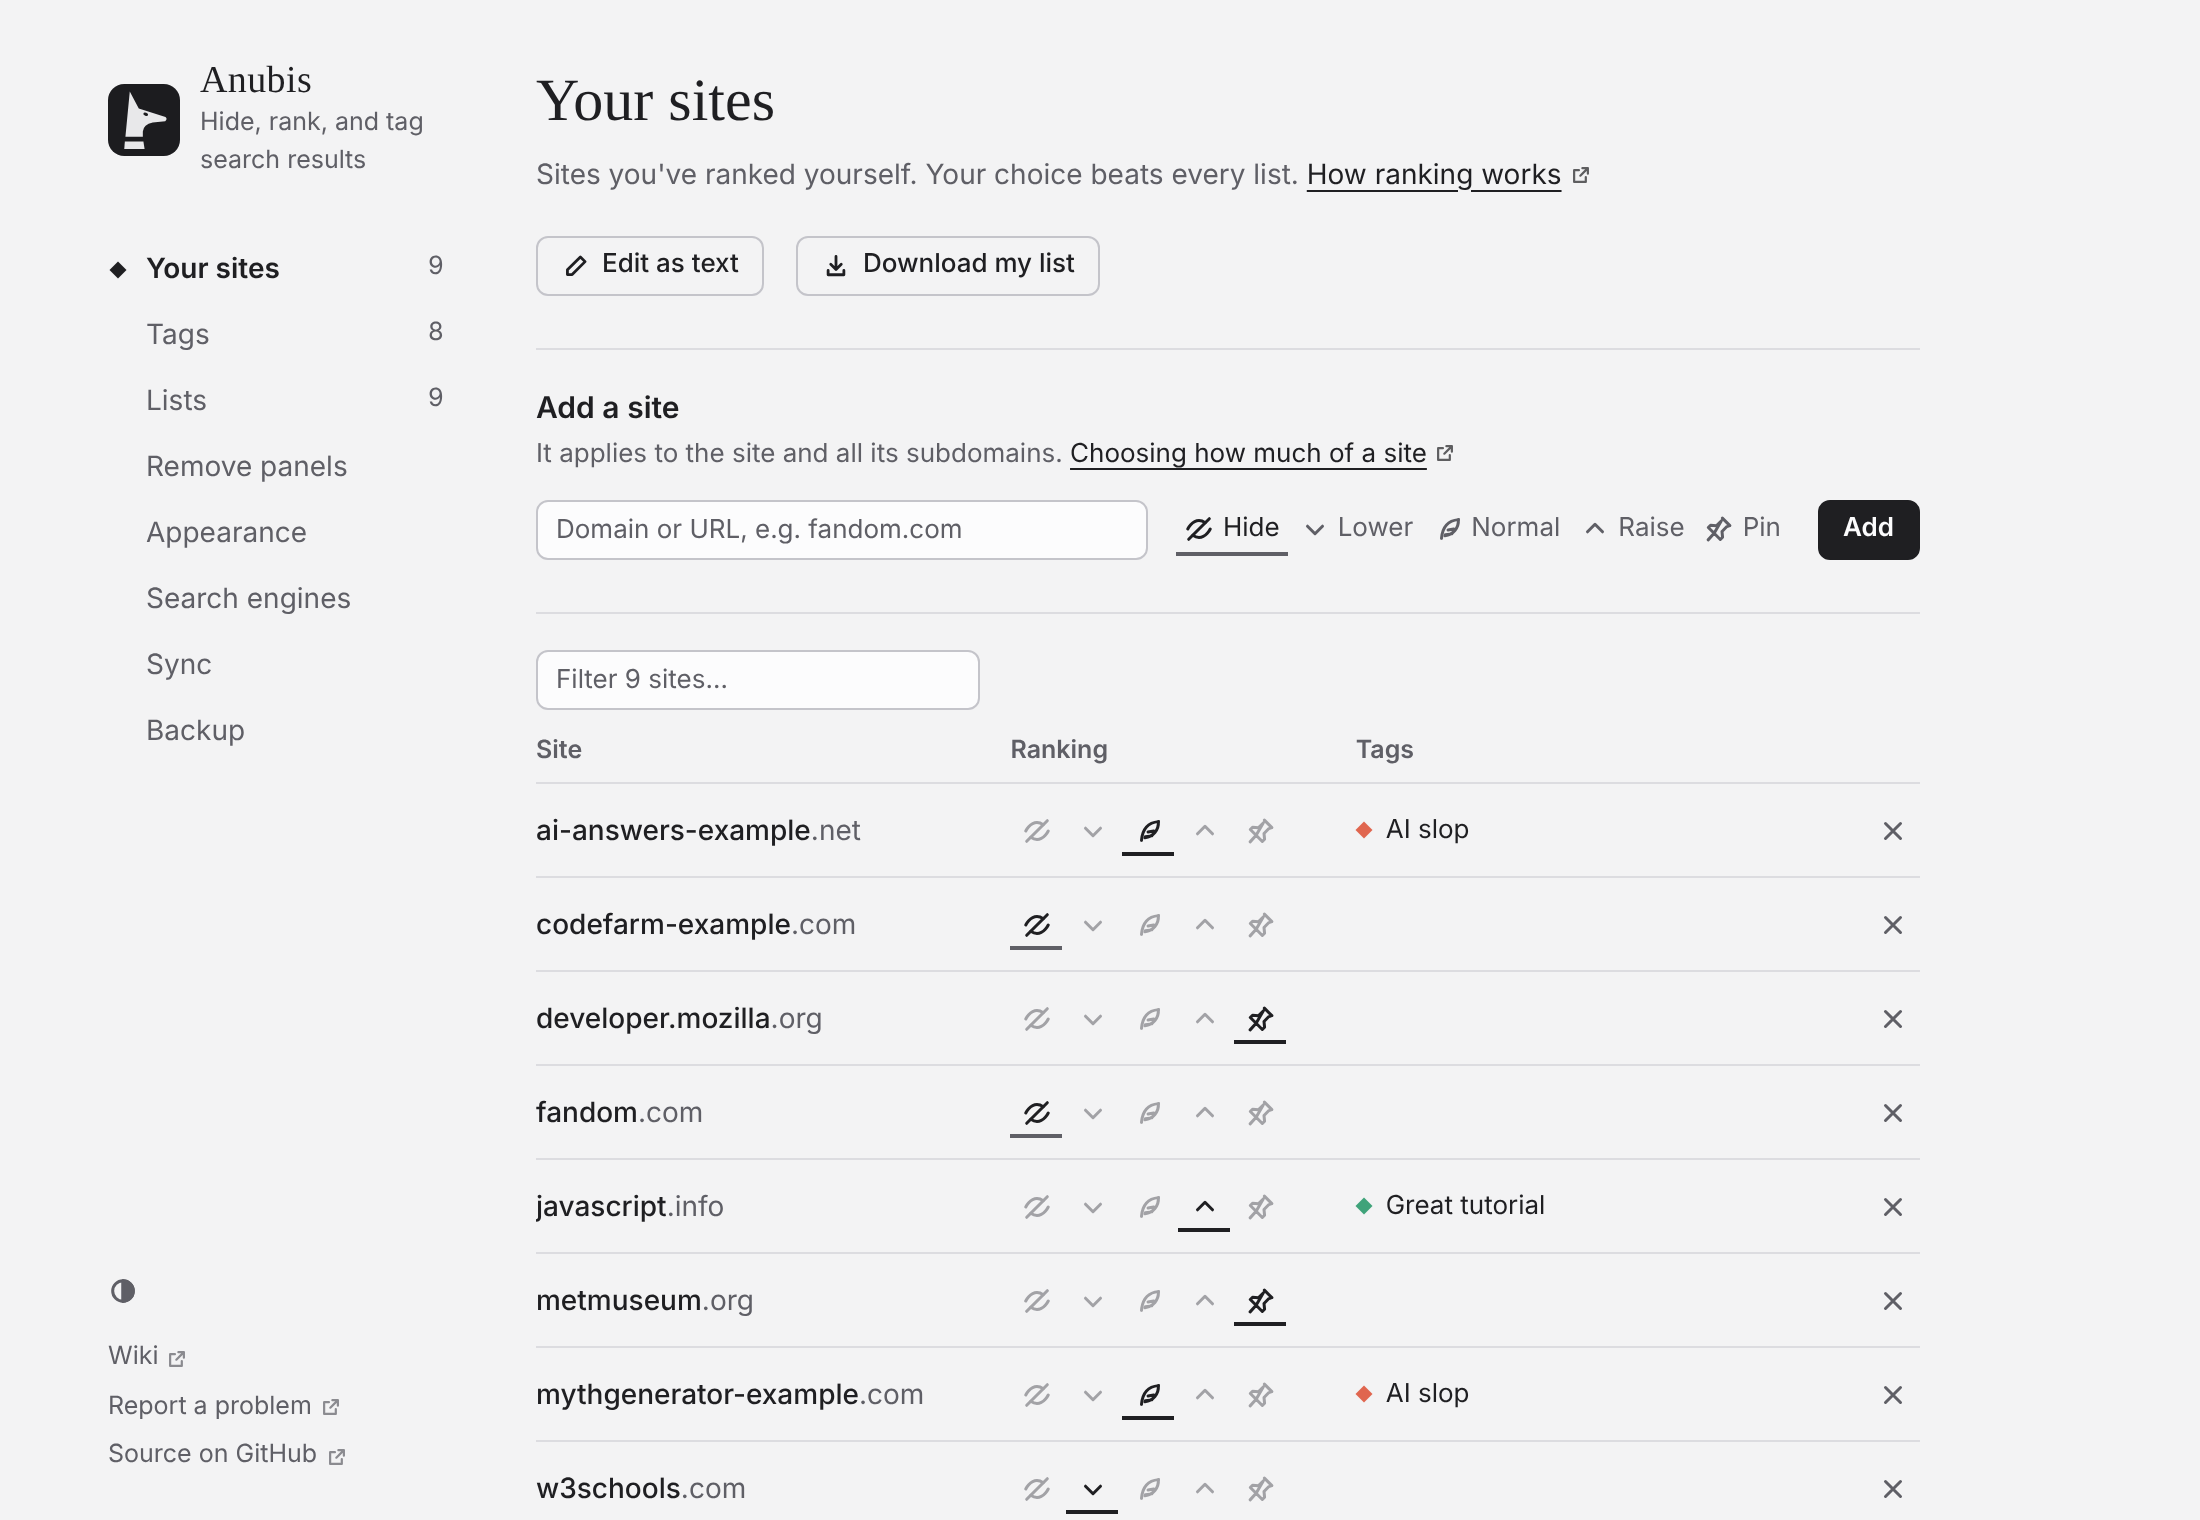Open the Wiki link
The height and width of the screenshot is (1520, 2200).
click(147, 1356)
